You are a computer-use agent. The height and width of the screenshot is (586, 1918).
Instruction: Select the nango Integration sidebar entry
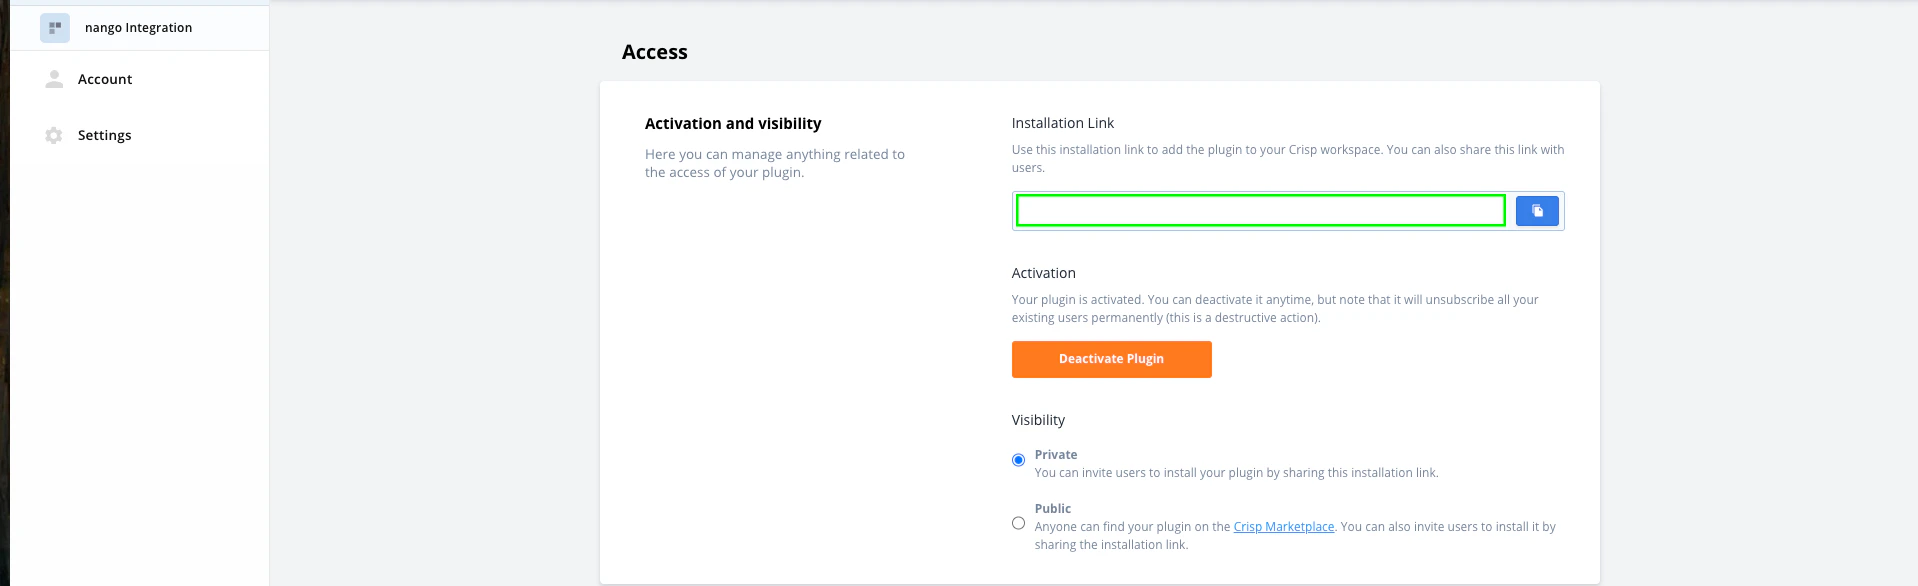pos(138,28)
